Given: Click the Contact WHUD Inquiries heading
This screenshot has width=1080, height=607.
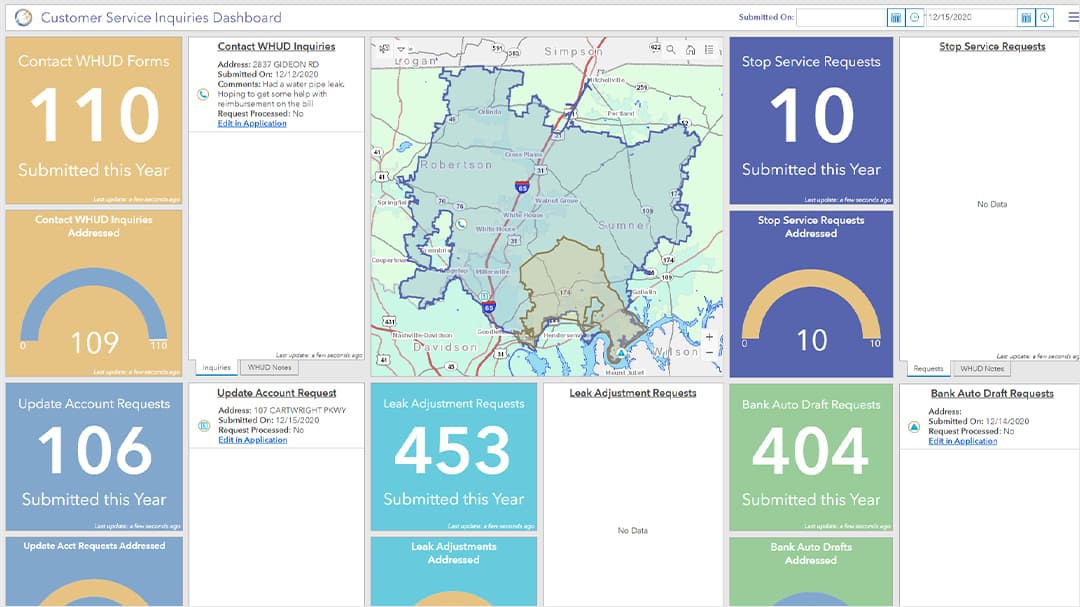Looking at the screenshot, I should (276, 46).
